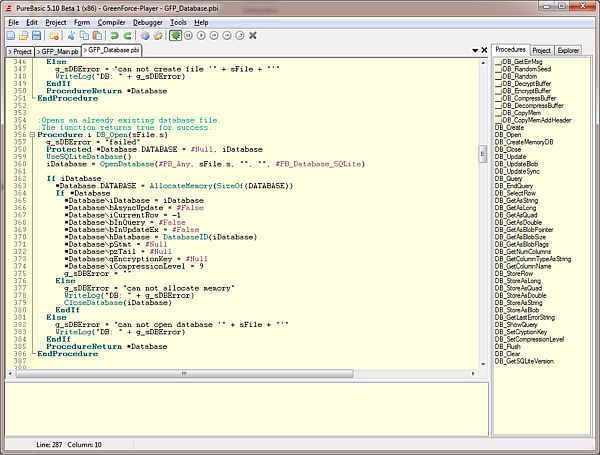Open the Debugger menu
600x455 pixels.
tap(148, 21)
